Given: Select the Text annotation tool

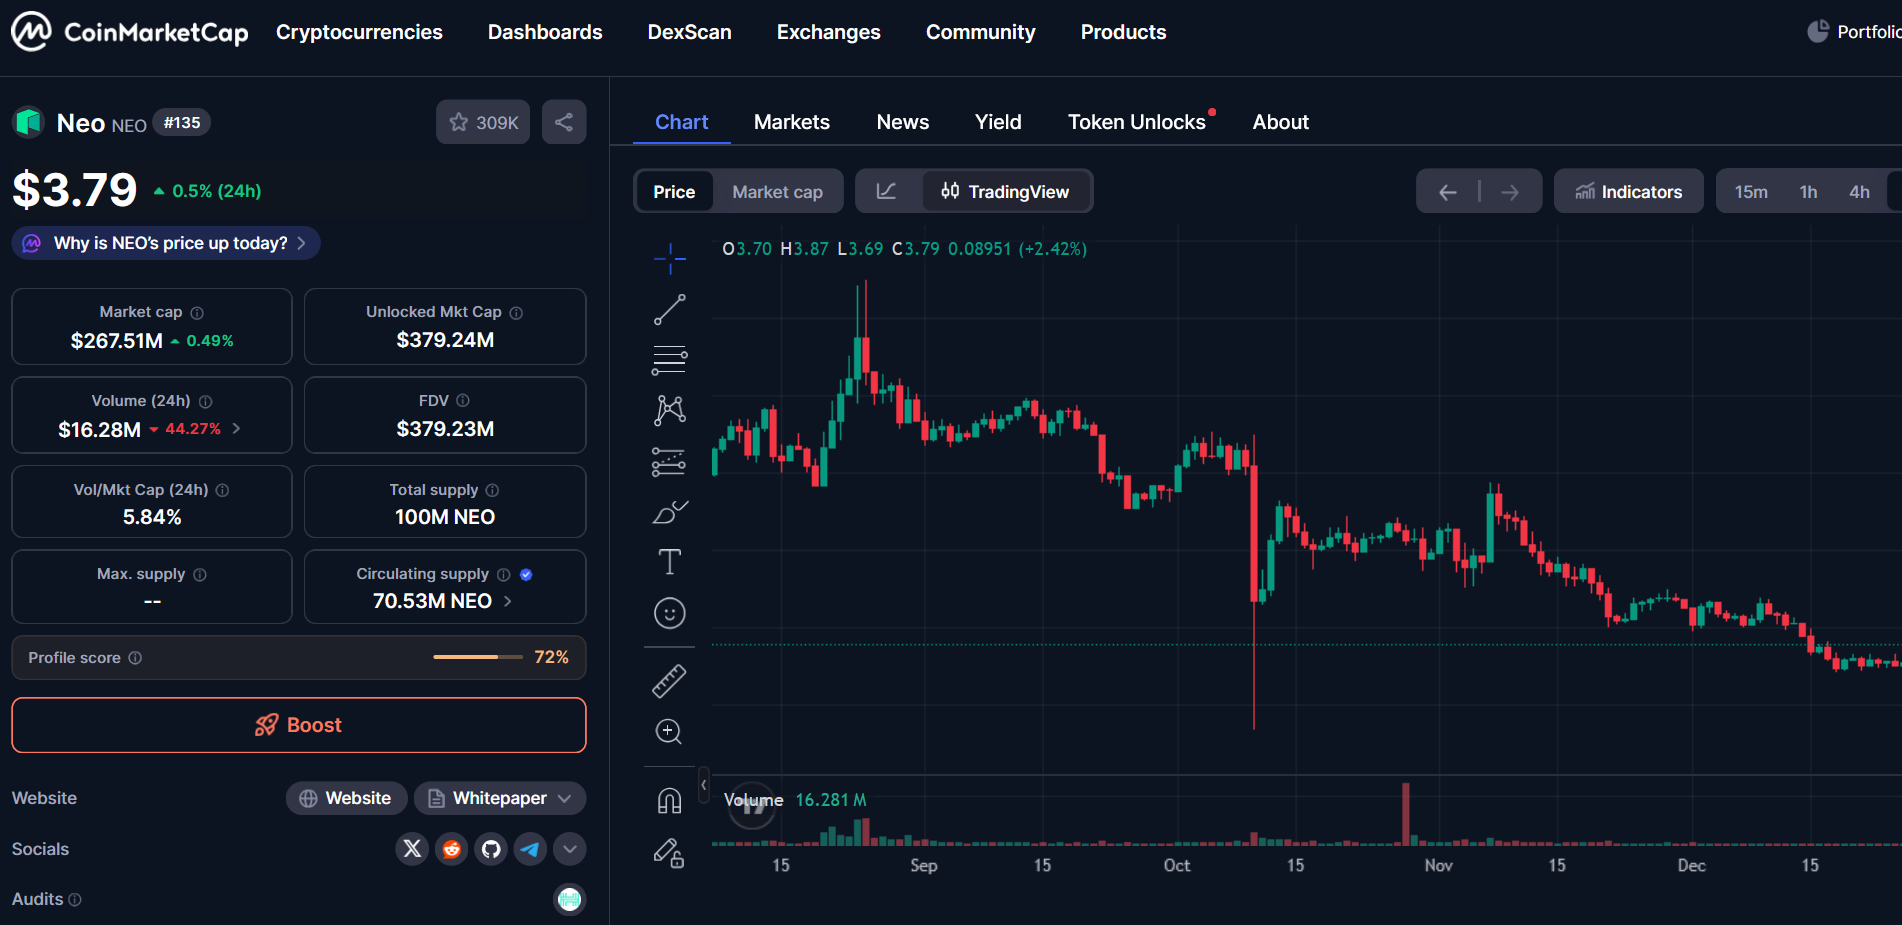Looking at the screenshot, I should pyautogui.click(x=669, y=562).
